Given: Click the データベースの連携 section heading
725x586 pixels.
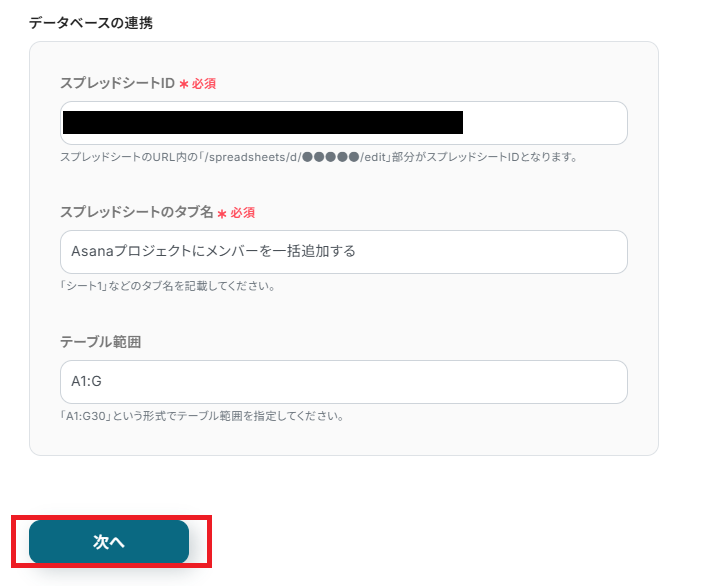Looking at the screenshot, I should click(91, 21).
